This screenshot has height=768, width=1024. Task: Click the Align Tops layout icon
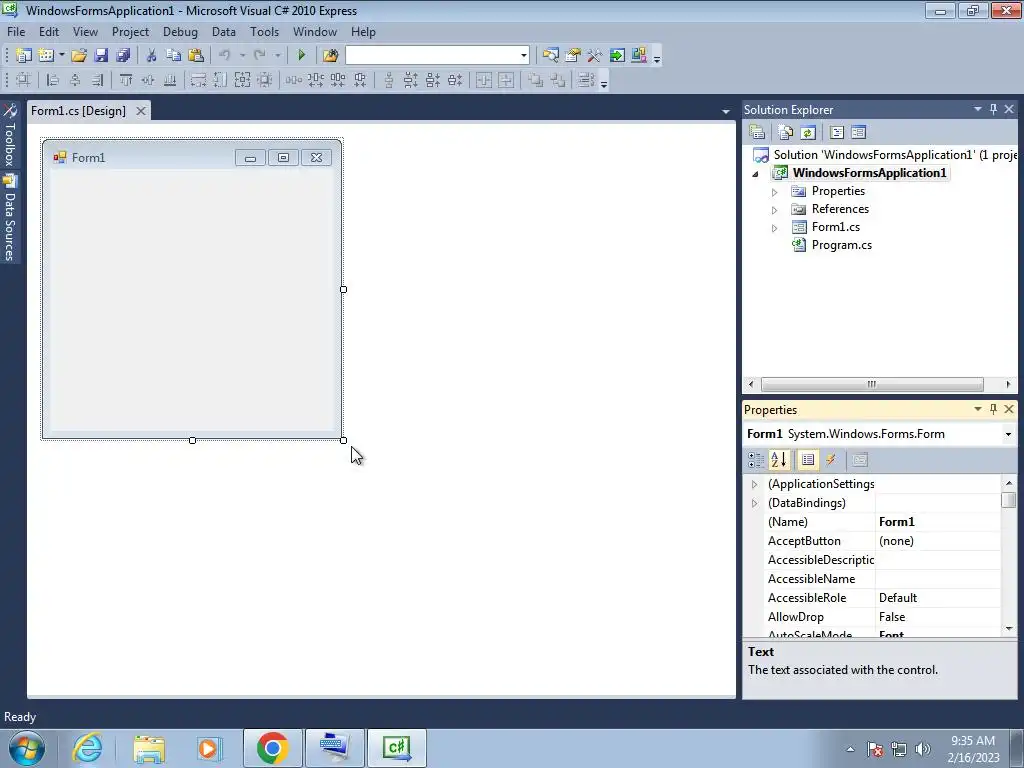coord(126,80)
